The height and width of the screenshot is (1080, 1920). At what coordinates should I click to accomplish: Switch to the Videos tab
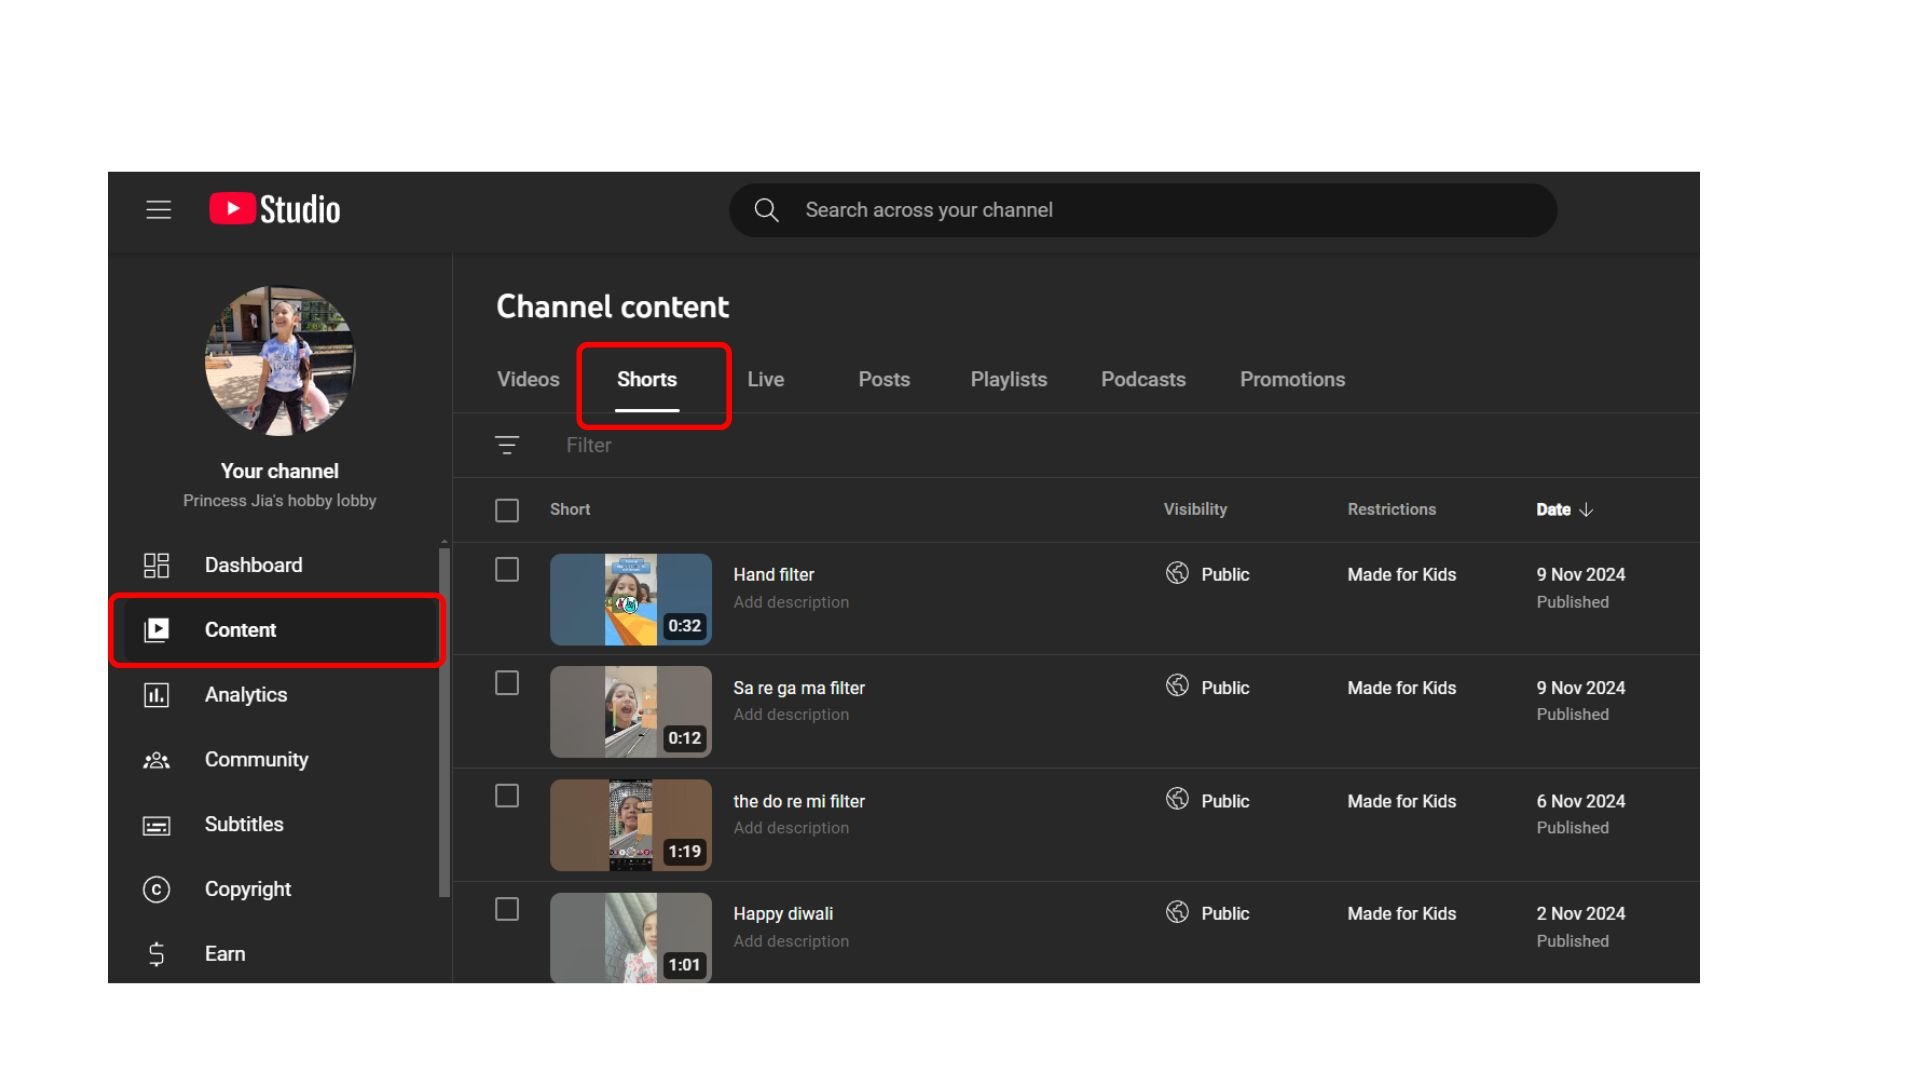528,380
